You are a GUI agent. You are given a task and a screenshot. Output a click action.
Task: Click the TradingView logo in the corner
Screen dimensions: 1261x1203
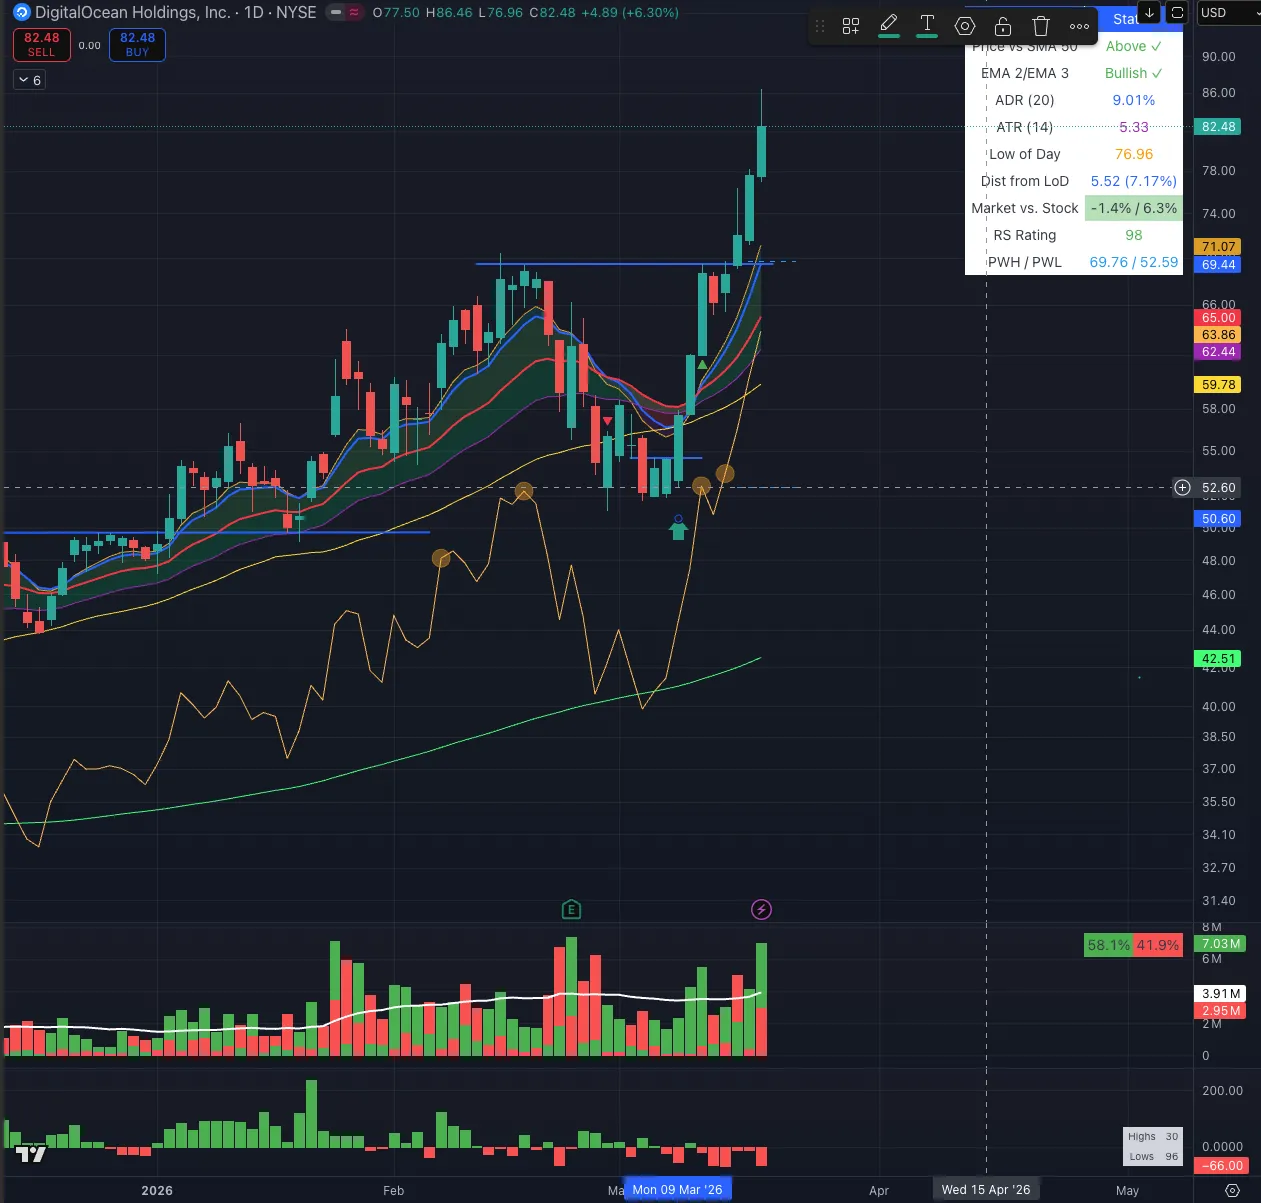(31, 1155)
